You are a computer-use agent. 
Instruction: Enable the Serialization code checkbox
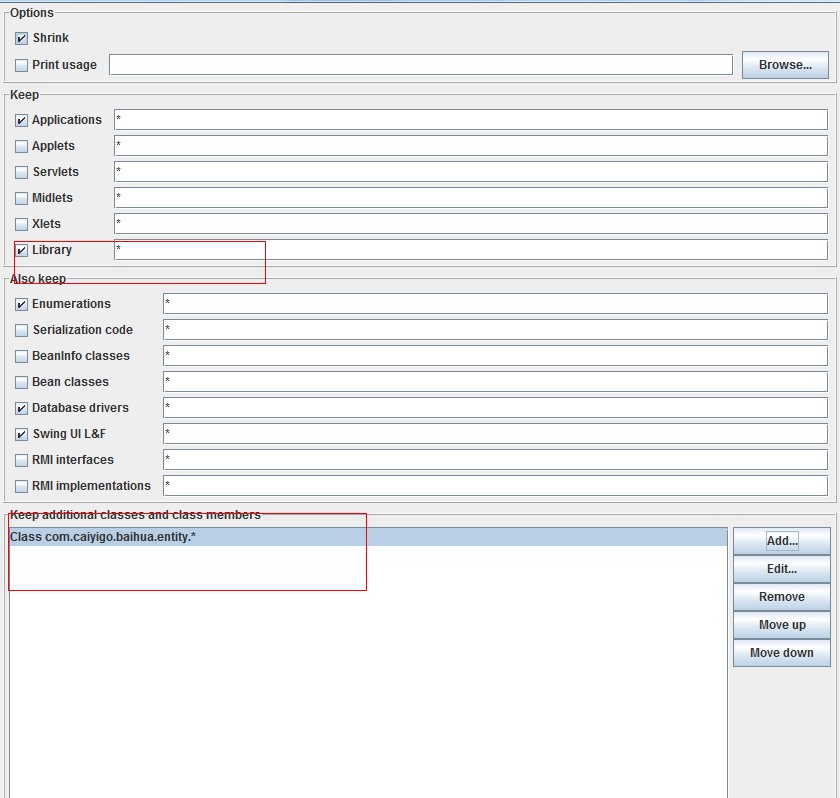(21, 330)
